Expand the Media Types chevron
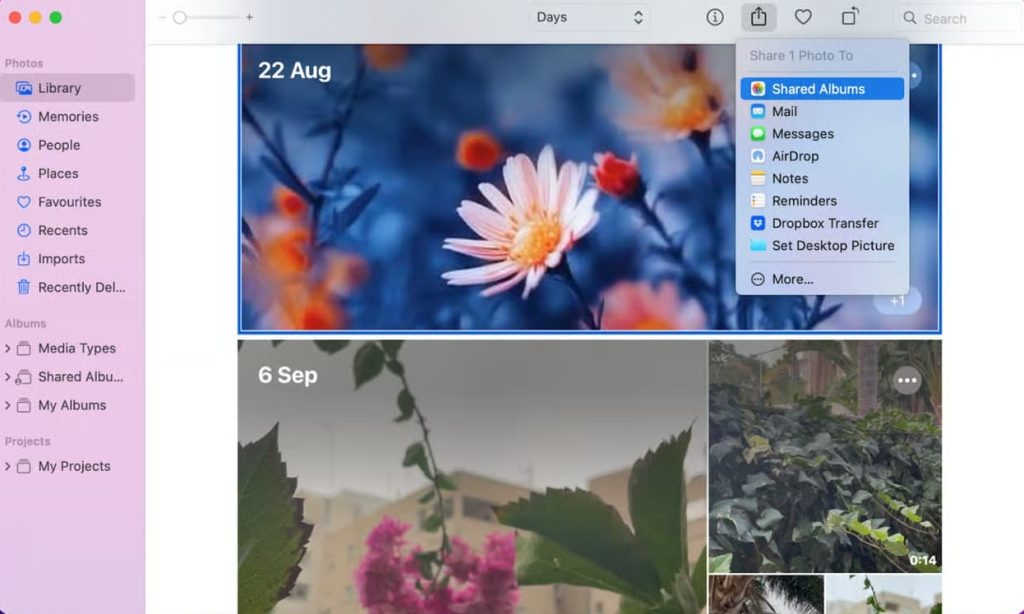 [x=7, y=349]
